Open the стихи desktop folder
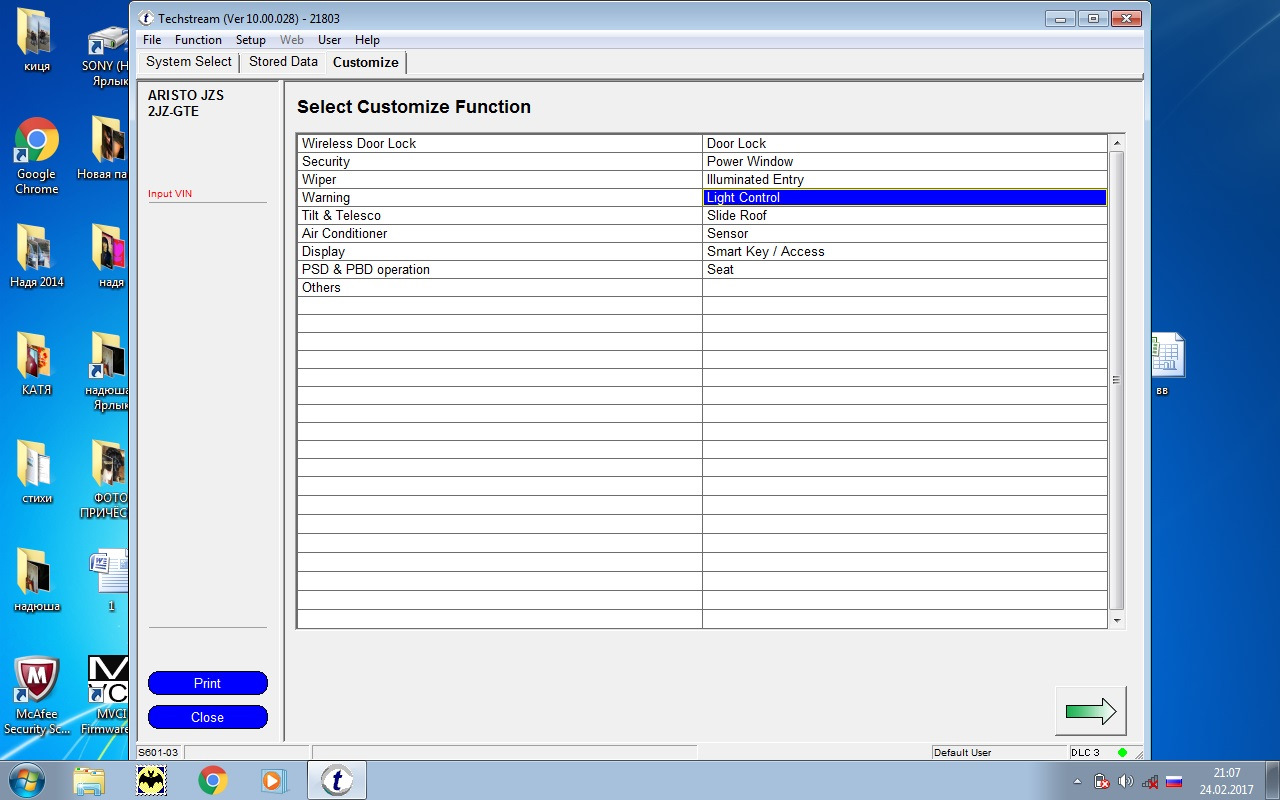This screenshot has width=1280, height=800. (37, 472)
